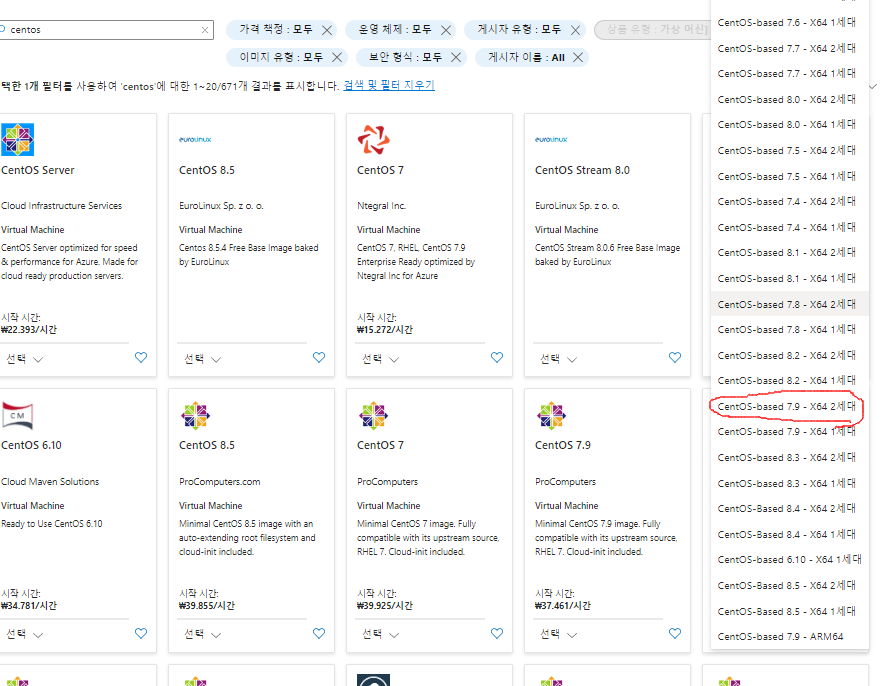Select CentOS-based 7.5 - X64 1세대 plan
The image size is (884, 686).
(x=788, y=176)
